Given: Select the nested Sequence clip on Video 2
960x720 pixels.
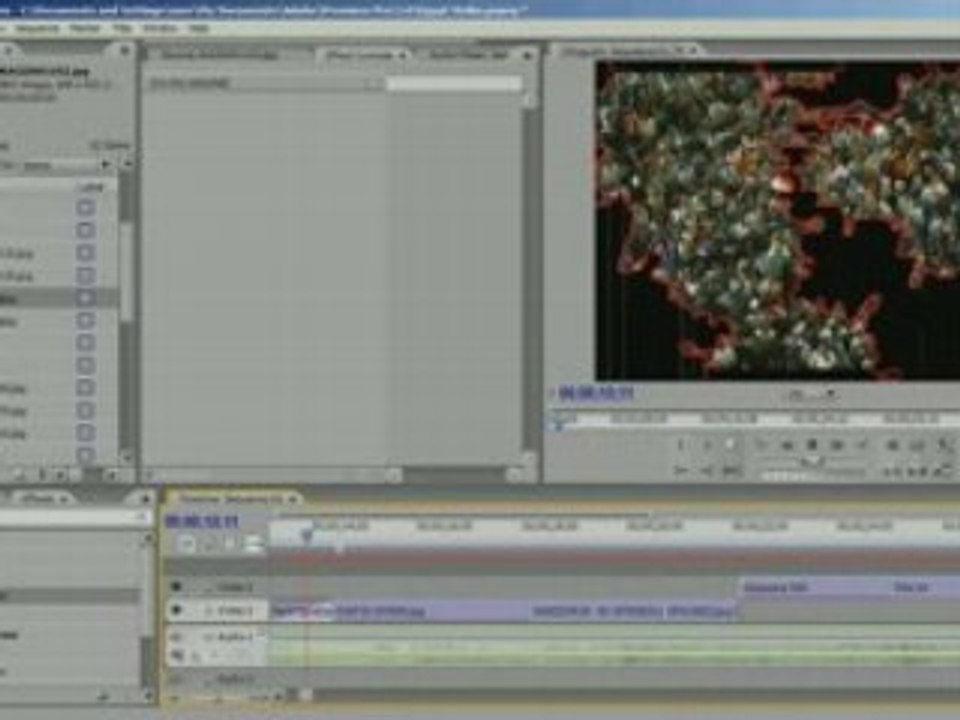Looking at the screenshot, I should pos(816,588).
